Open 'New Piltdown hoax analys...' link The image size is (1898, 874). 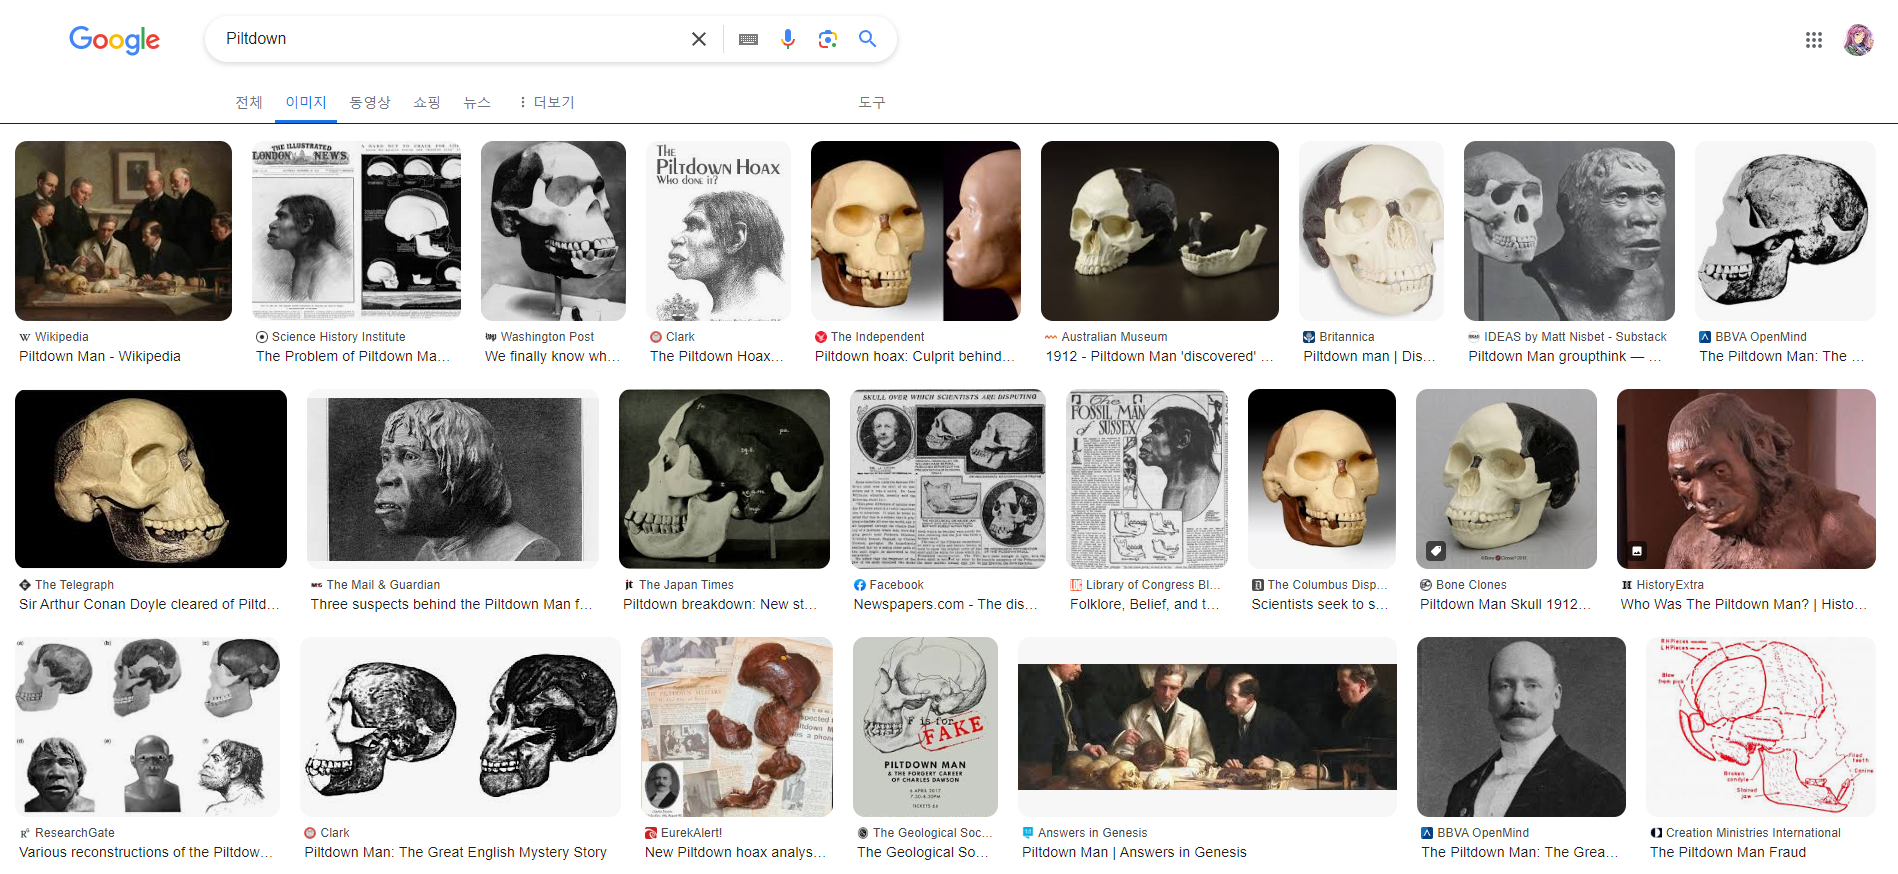coord(735,852)
